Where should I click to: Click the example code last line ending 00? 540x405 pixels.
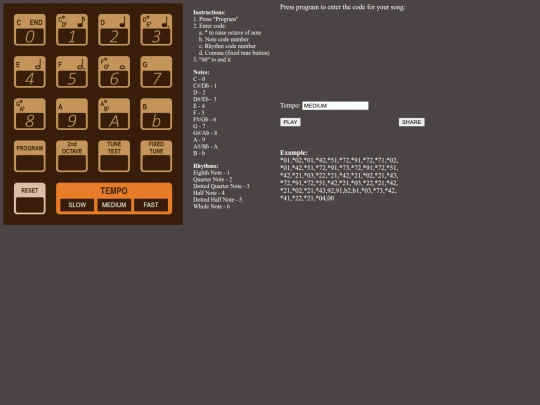307,198
